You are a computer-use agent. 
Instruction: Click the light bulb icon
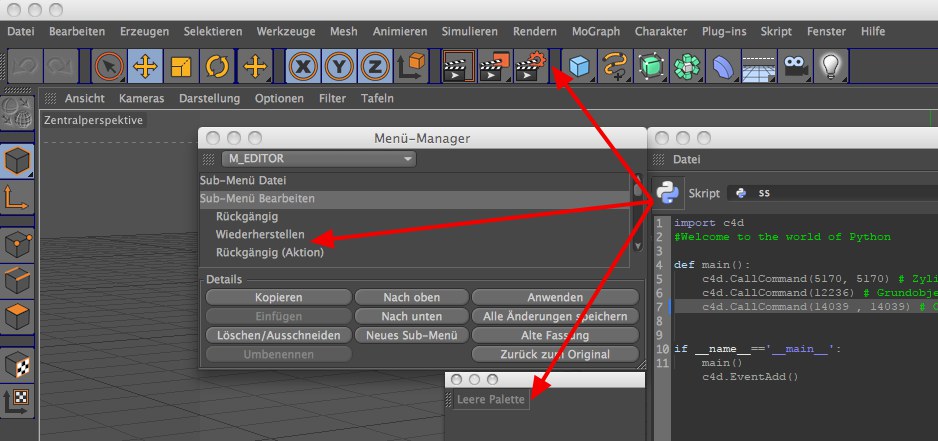[x=831, y=68]
